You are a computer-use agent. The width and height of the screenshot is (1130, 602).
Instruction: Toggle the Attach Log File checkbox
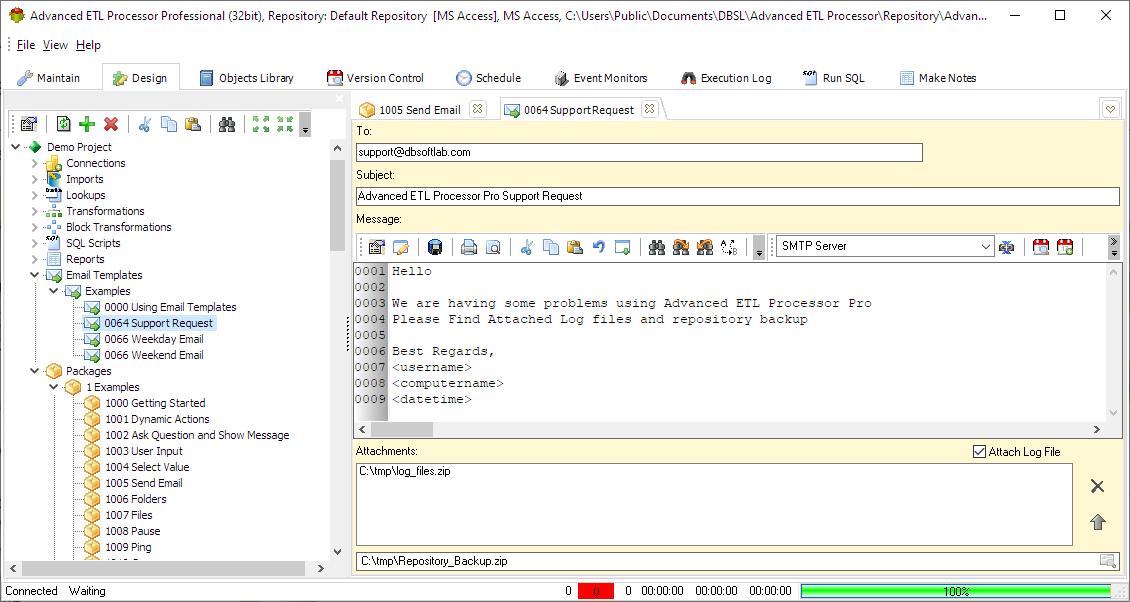coord(979,452)
